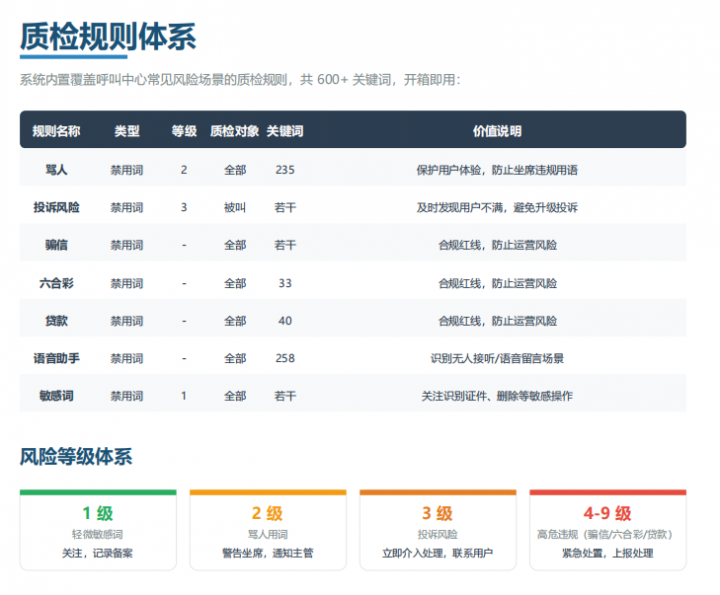Click keyword count 40 in 贷款 row

[x=285, y=321]
